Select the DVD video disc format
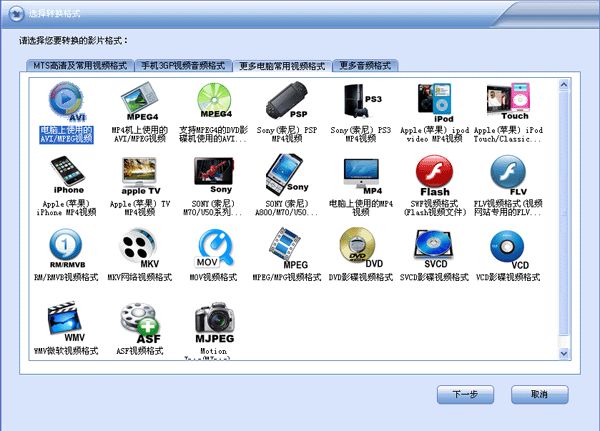Image resolution: width=600 pixels, height=431 pixels. click(358, 246)
